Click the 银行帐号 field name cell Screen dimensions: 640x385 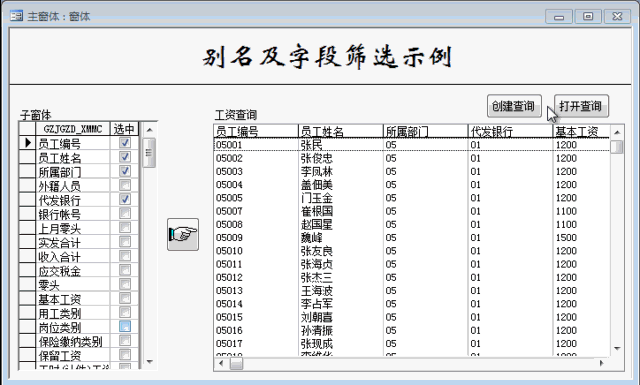coord(73,214)
